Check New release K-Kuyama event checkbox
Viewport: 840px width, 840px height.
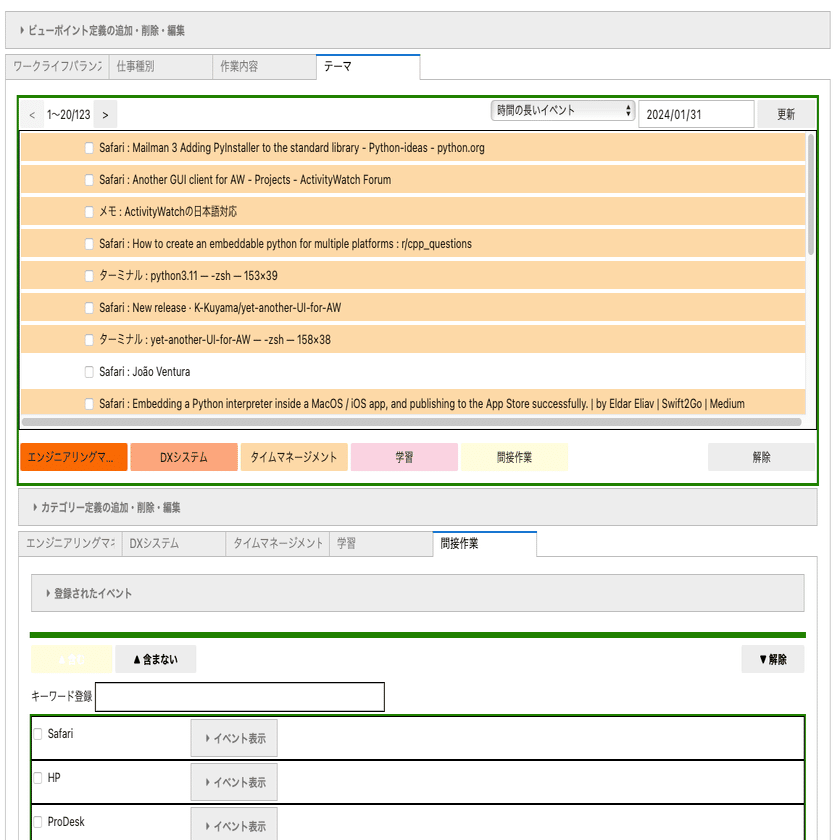(x=89, y=308)
